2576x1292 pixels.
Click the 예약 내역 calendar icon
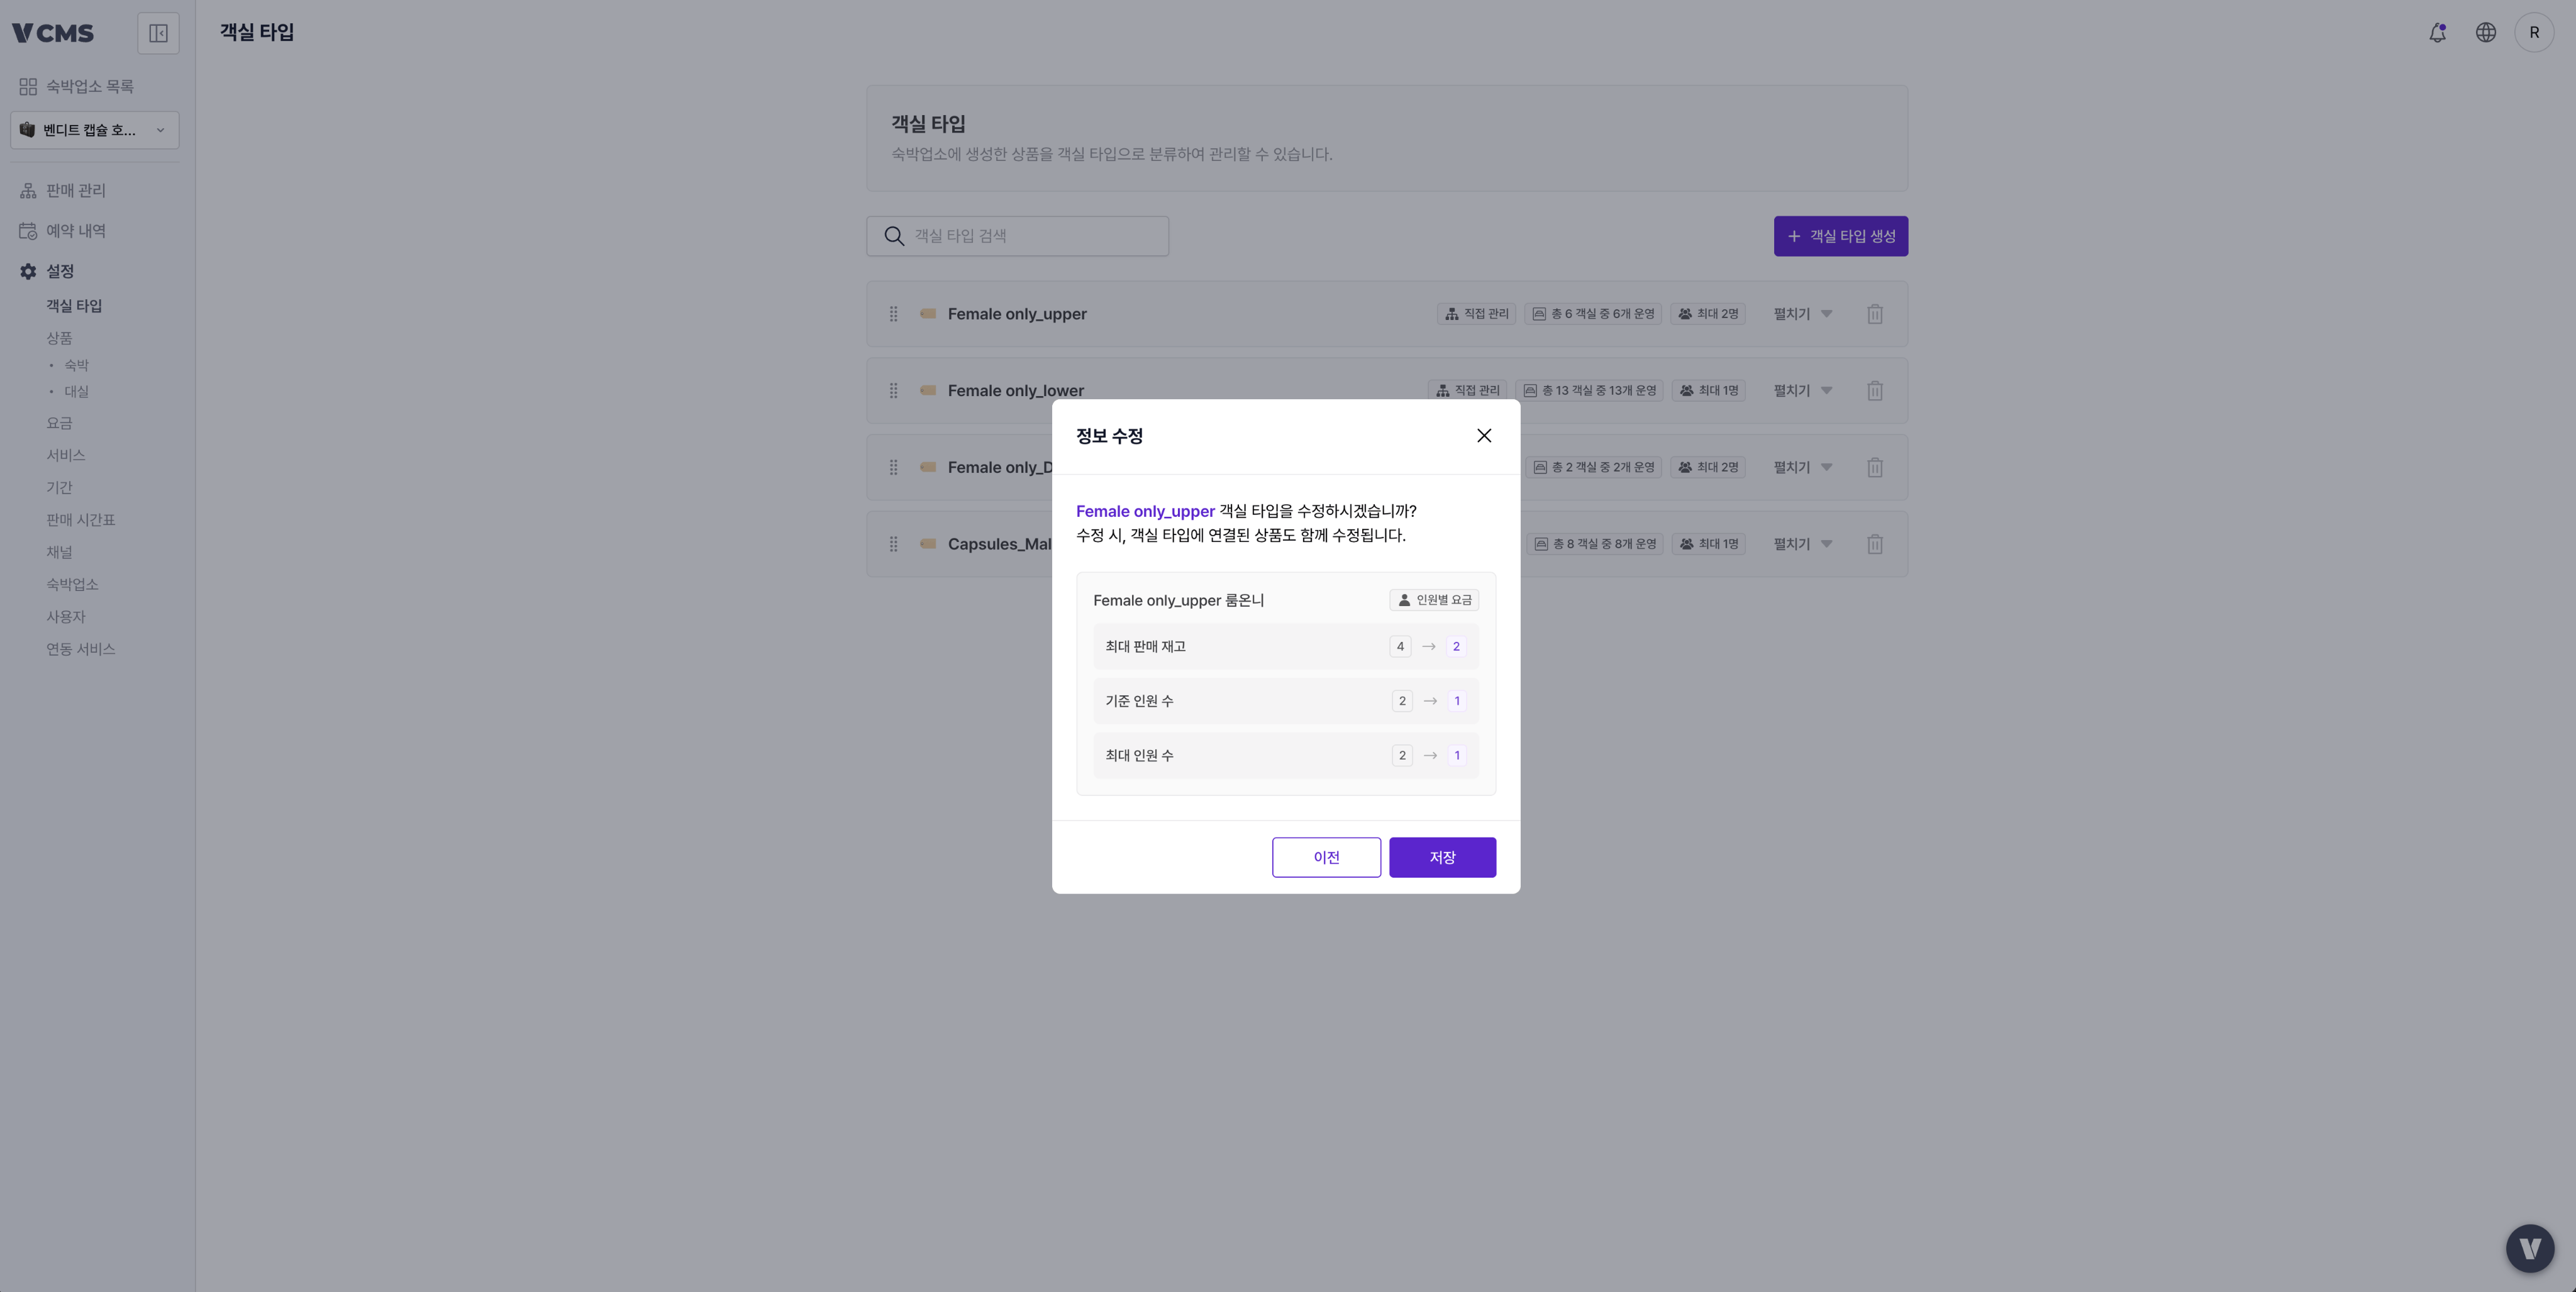[28, 231]
